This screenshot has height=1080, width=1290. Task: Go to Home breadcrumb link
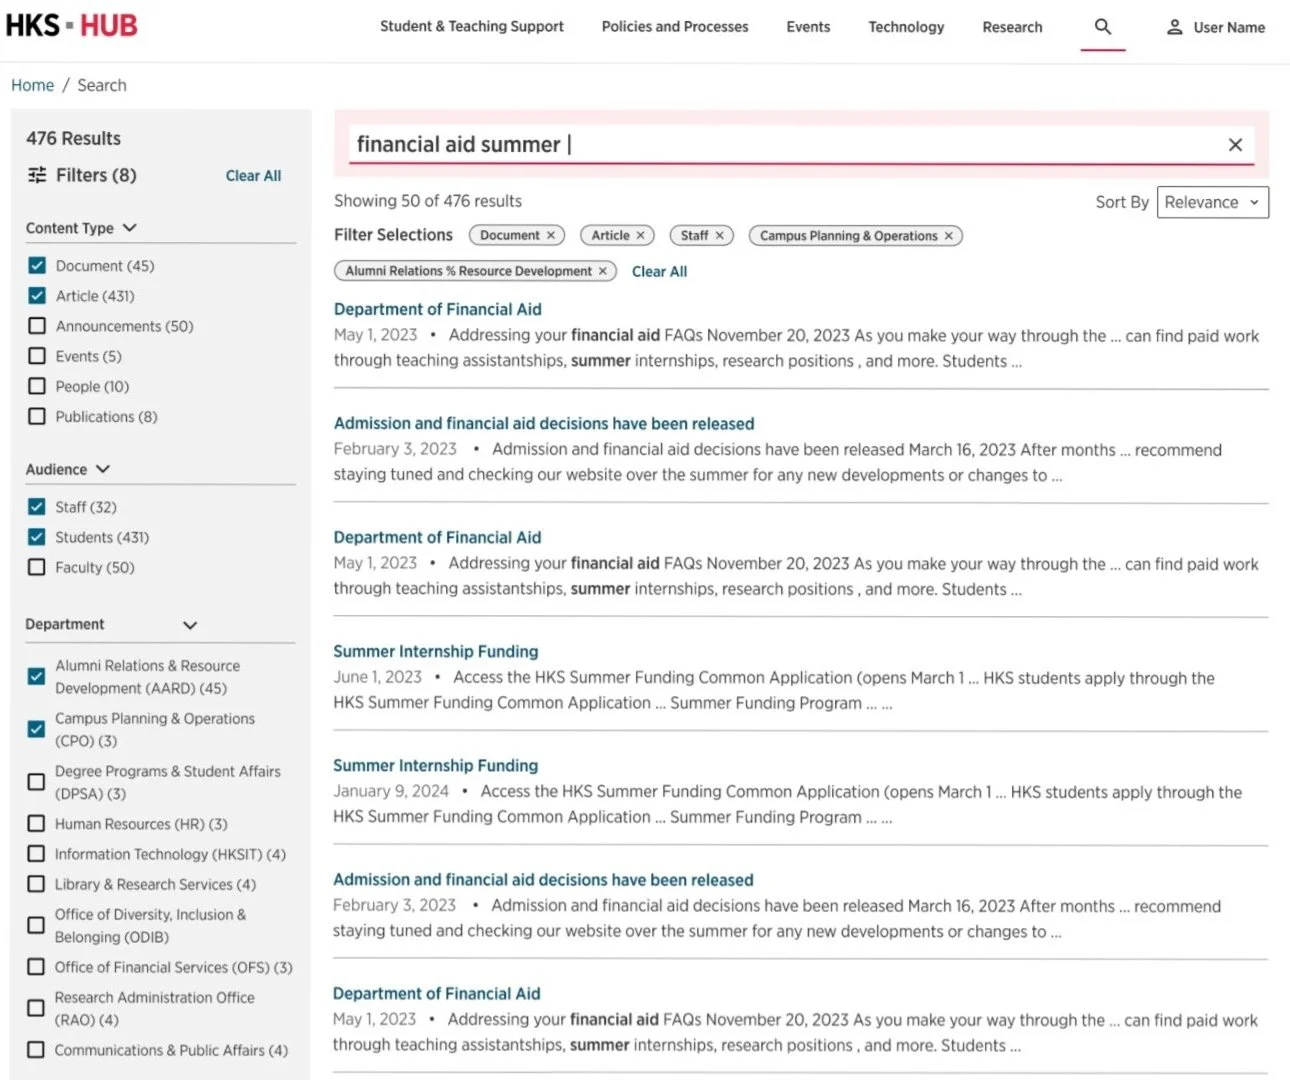[x=33, y=85]
